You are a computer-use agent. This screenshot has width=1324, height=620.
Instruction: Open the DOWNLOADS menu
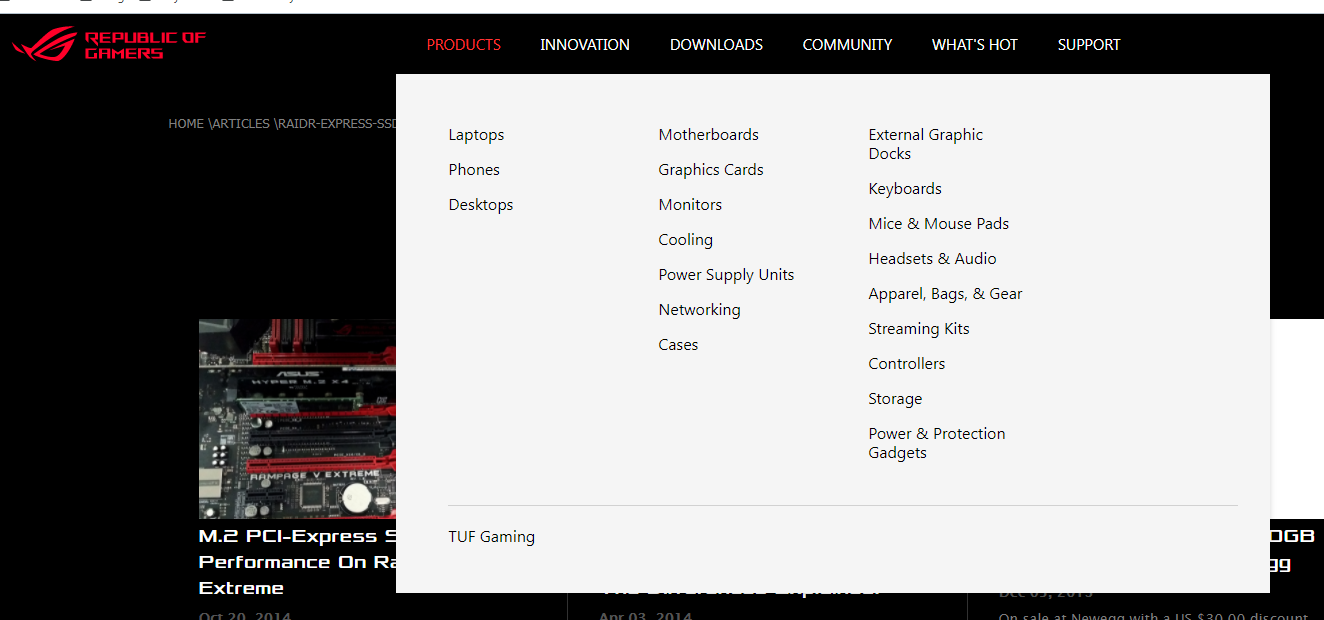(x=716, y=45)
